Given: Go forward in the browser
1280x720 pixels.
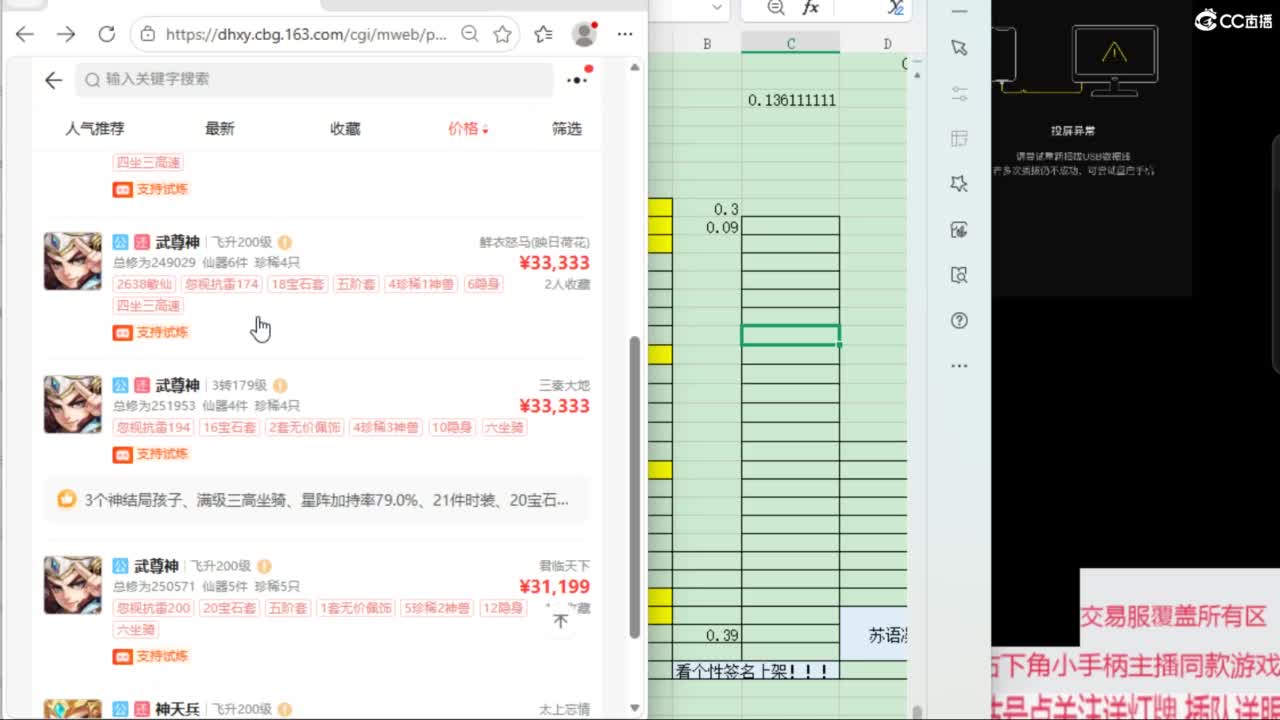Looking at the screenshot, I should pos(66,34).
